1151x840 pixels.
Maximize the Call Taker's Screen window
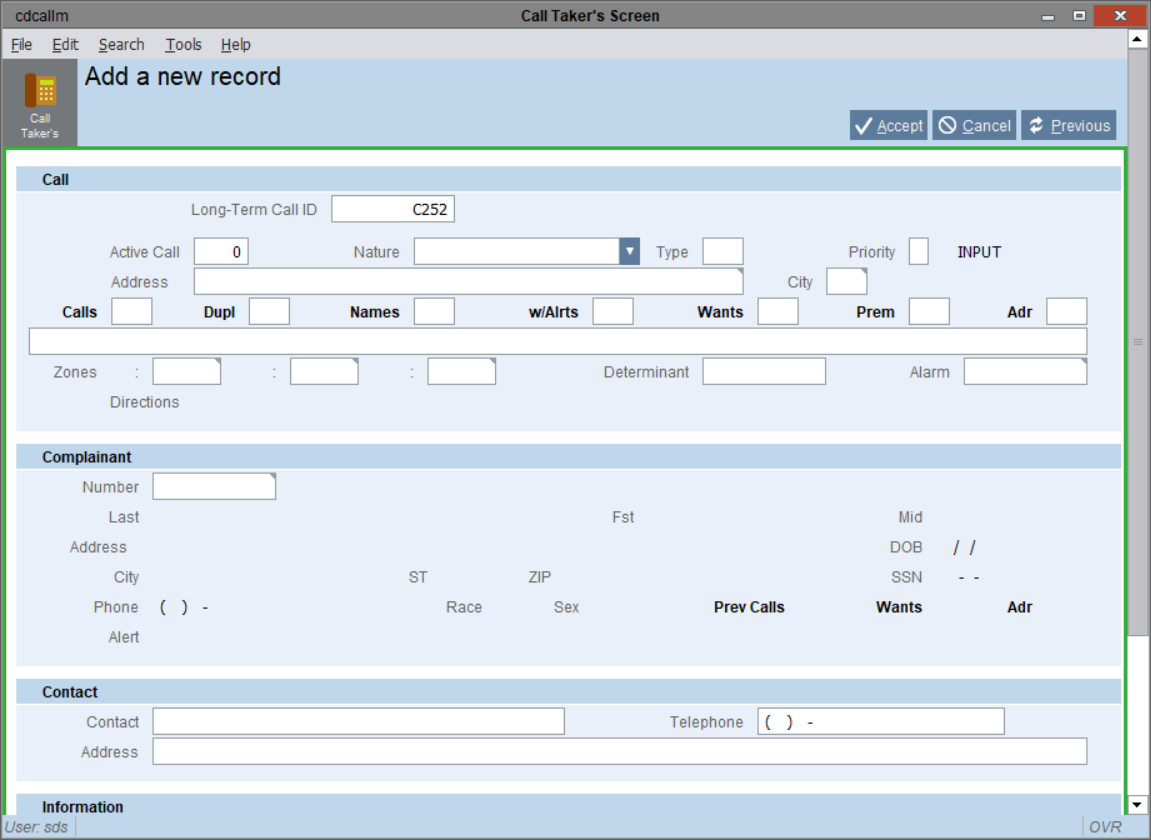pos(1078,15)
